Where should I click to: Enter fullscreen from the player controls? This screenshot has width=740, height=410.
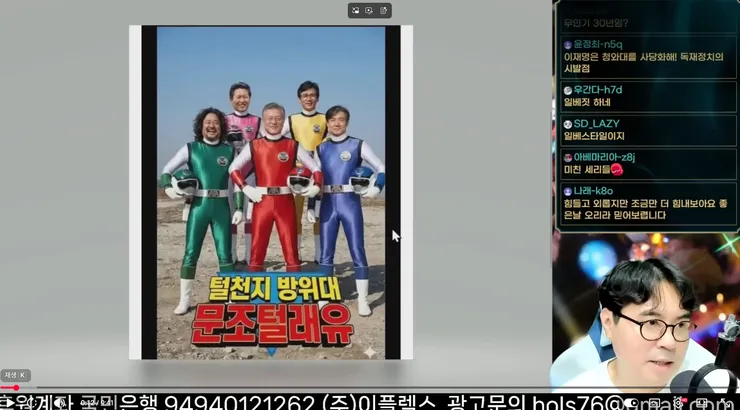(x=727, y=403)
